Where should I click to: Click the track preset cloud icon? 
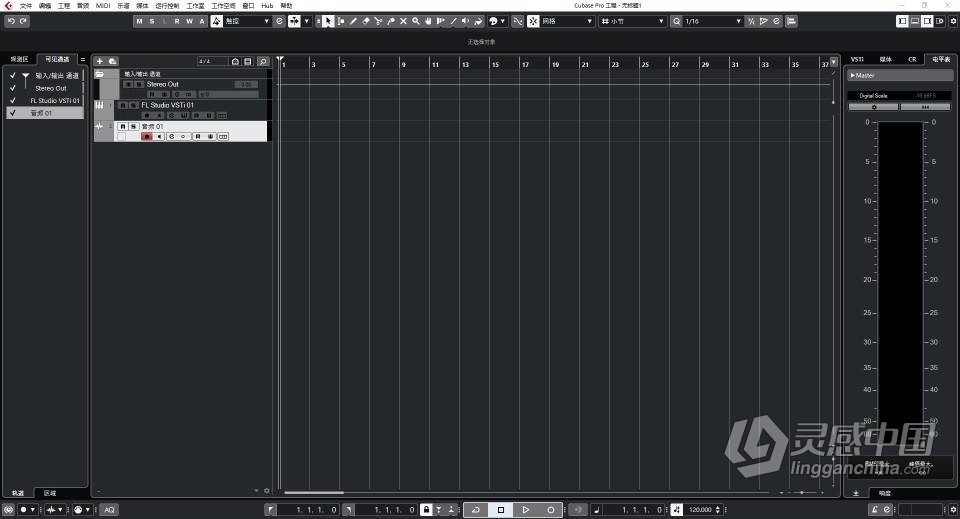[113, 61]
